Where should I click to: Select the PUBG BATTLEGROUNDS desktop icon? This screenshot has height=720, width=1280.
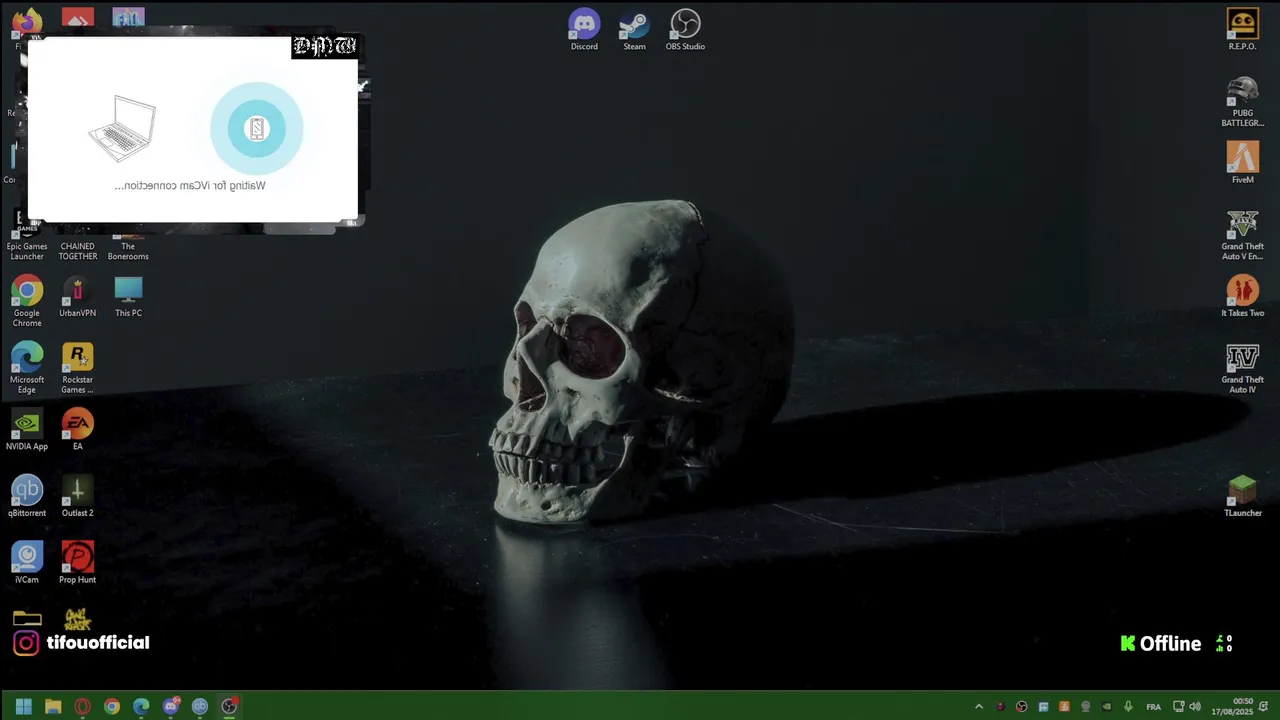pyautogui.click(x=1242, y=101)
